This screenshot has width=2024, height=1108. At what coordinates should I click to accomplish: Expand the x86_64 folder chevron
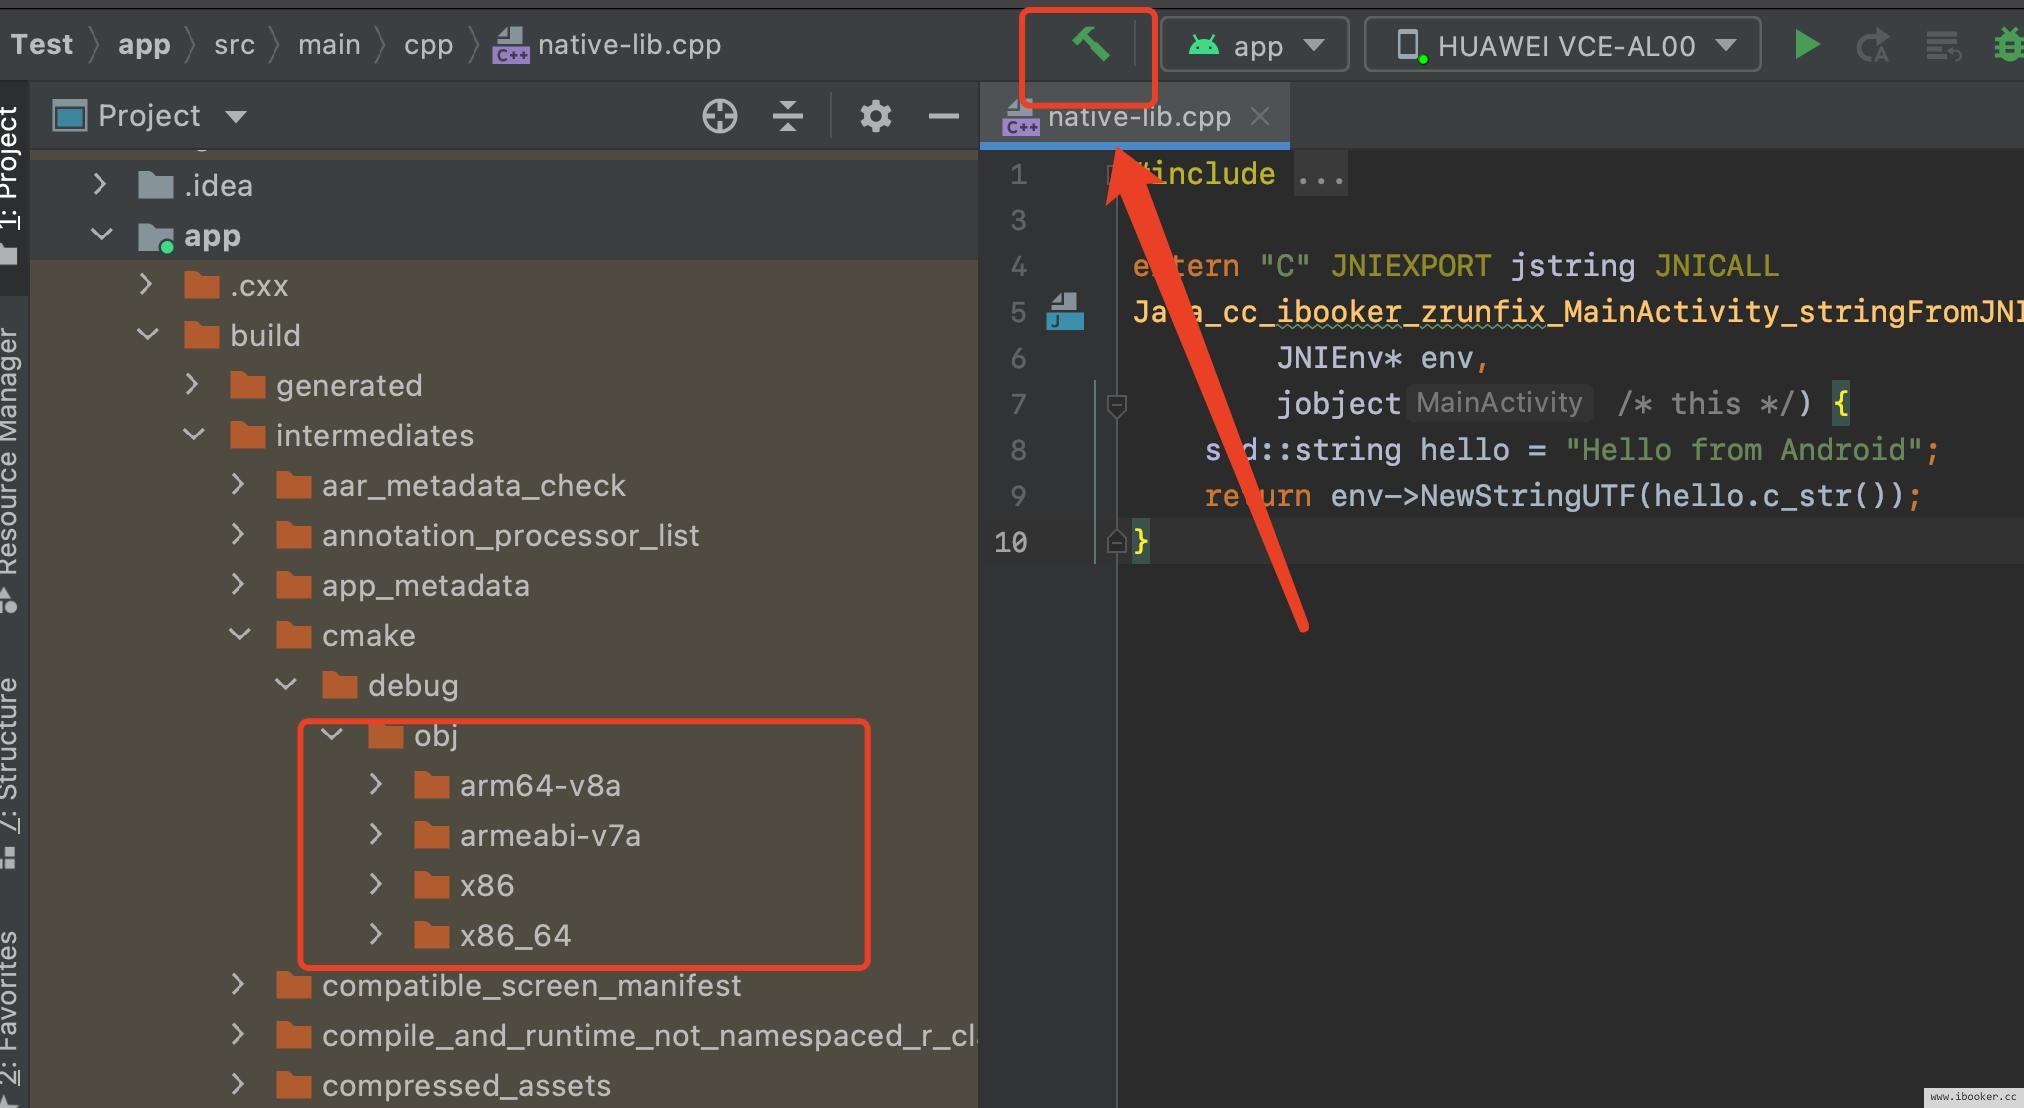pos(376,934)
